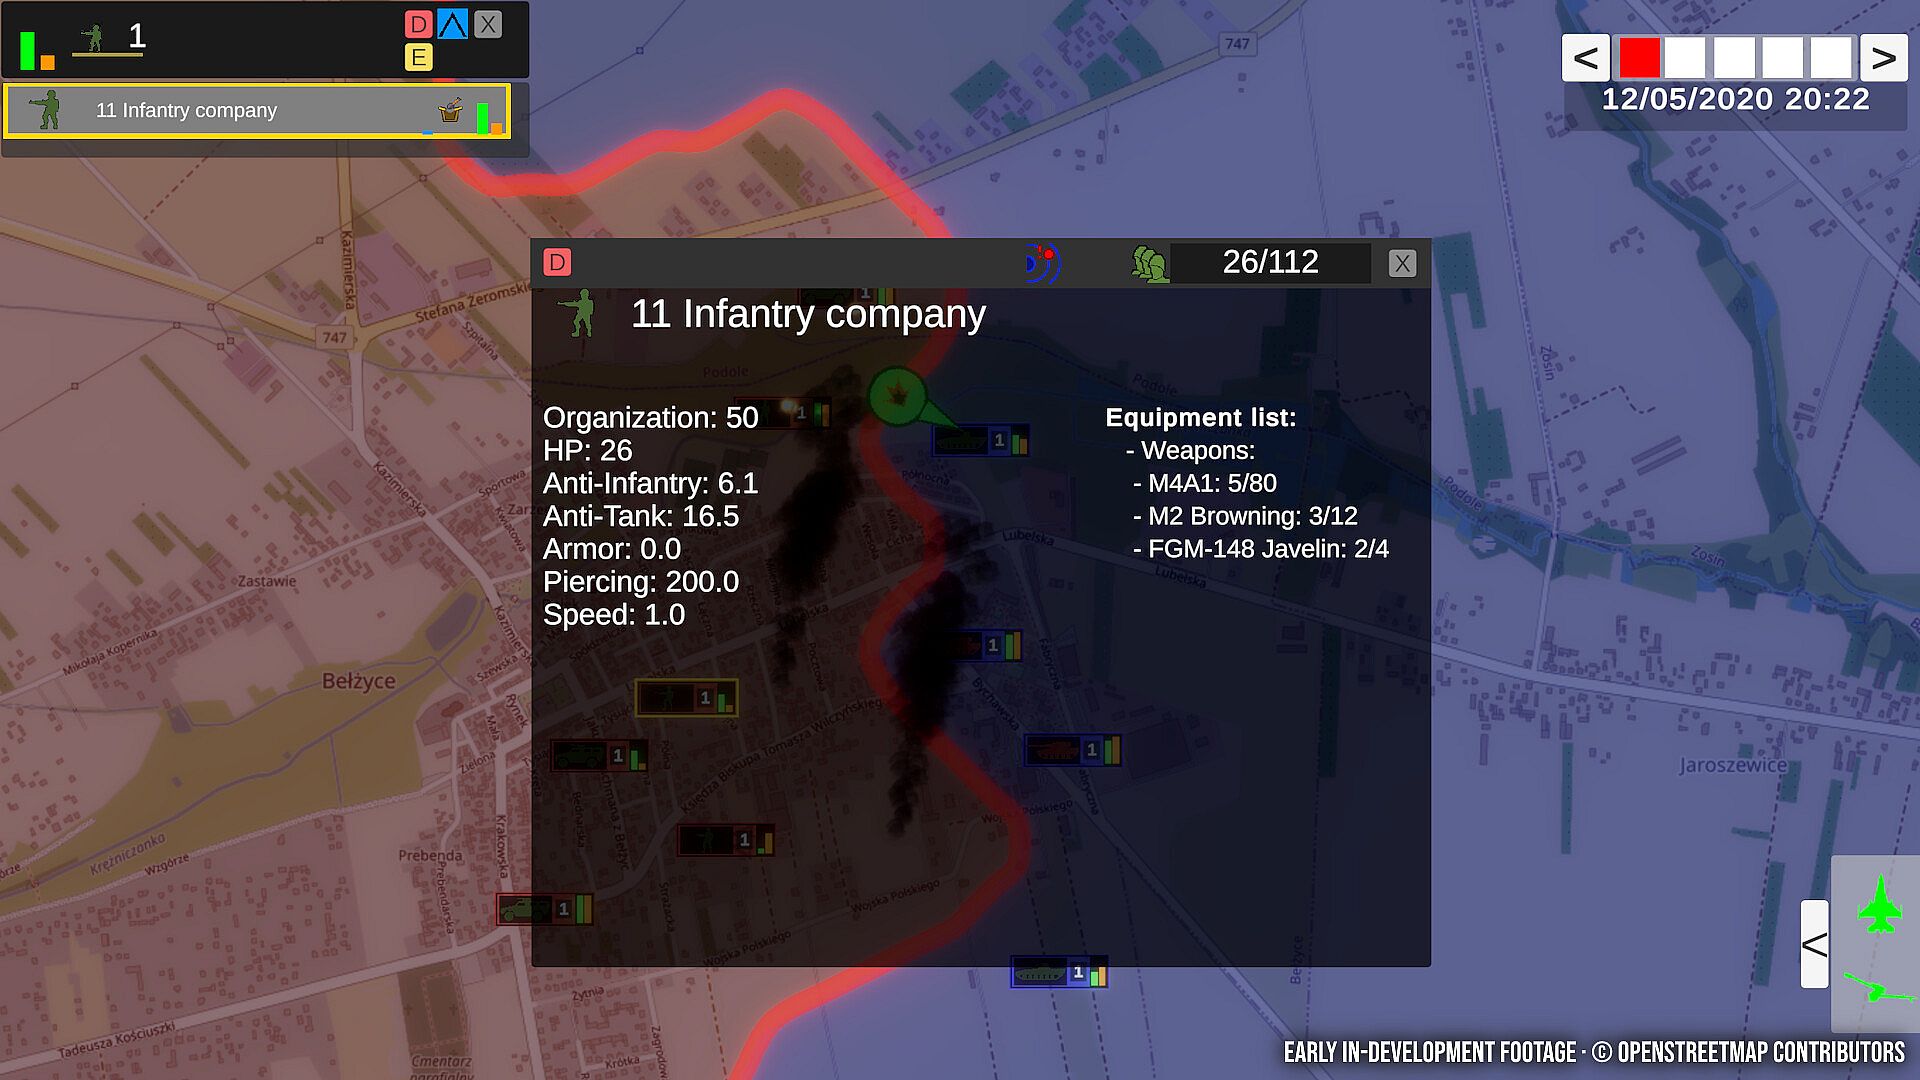Set game speed to the fifth box
Screen dimensions: 1920x1080
[1830, 58]
